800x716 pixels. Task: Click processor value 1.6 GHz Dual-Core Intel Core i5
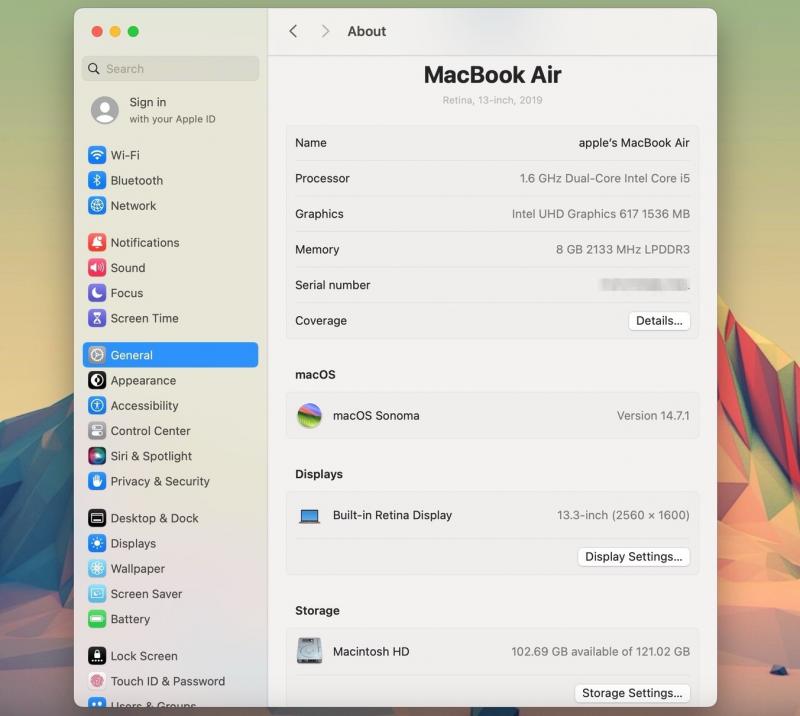point(605,178)
